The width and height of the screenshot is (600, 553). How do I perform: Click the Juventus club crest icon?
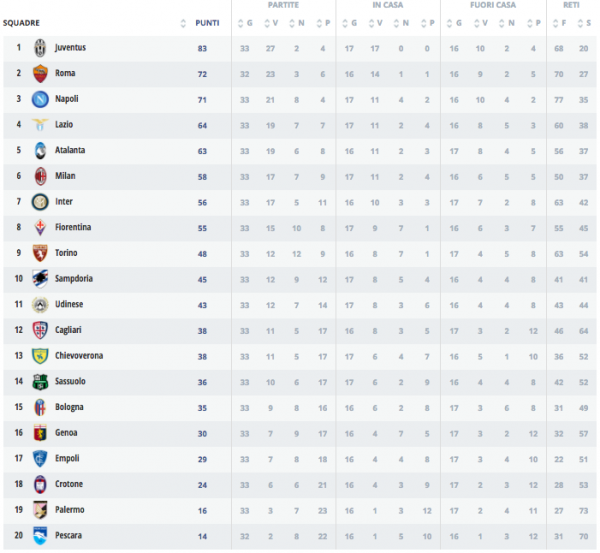41,47
